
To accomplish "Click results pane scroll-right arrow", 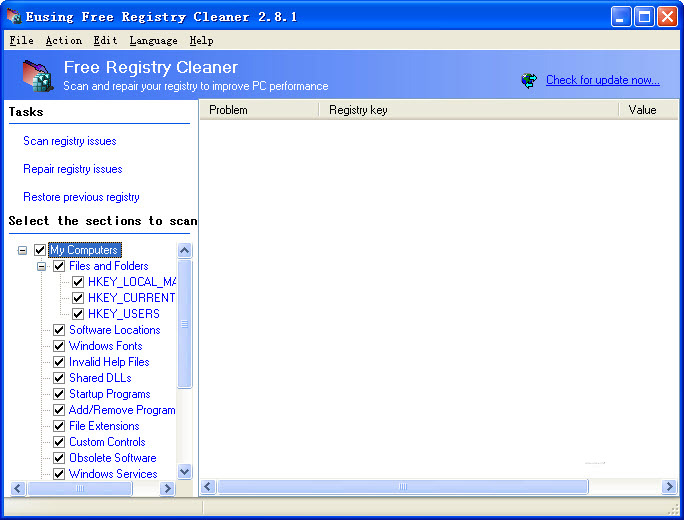I will [670, 487].
